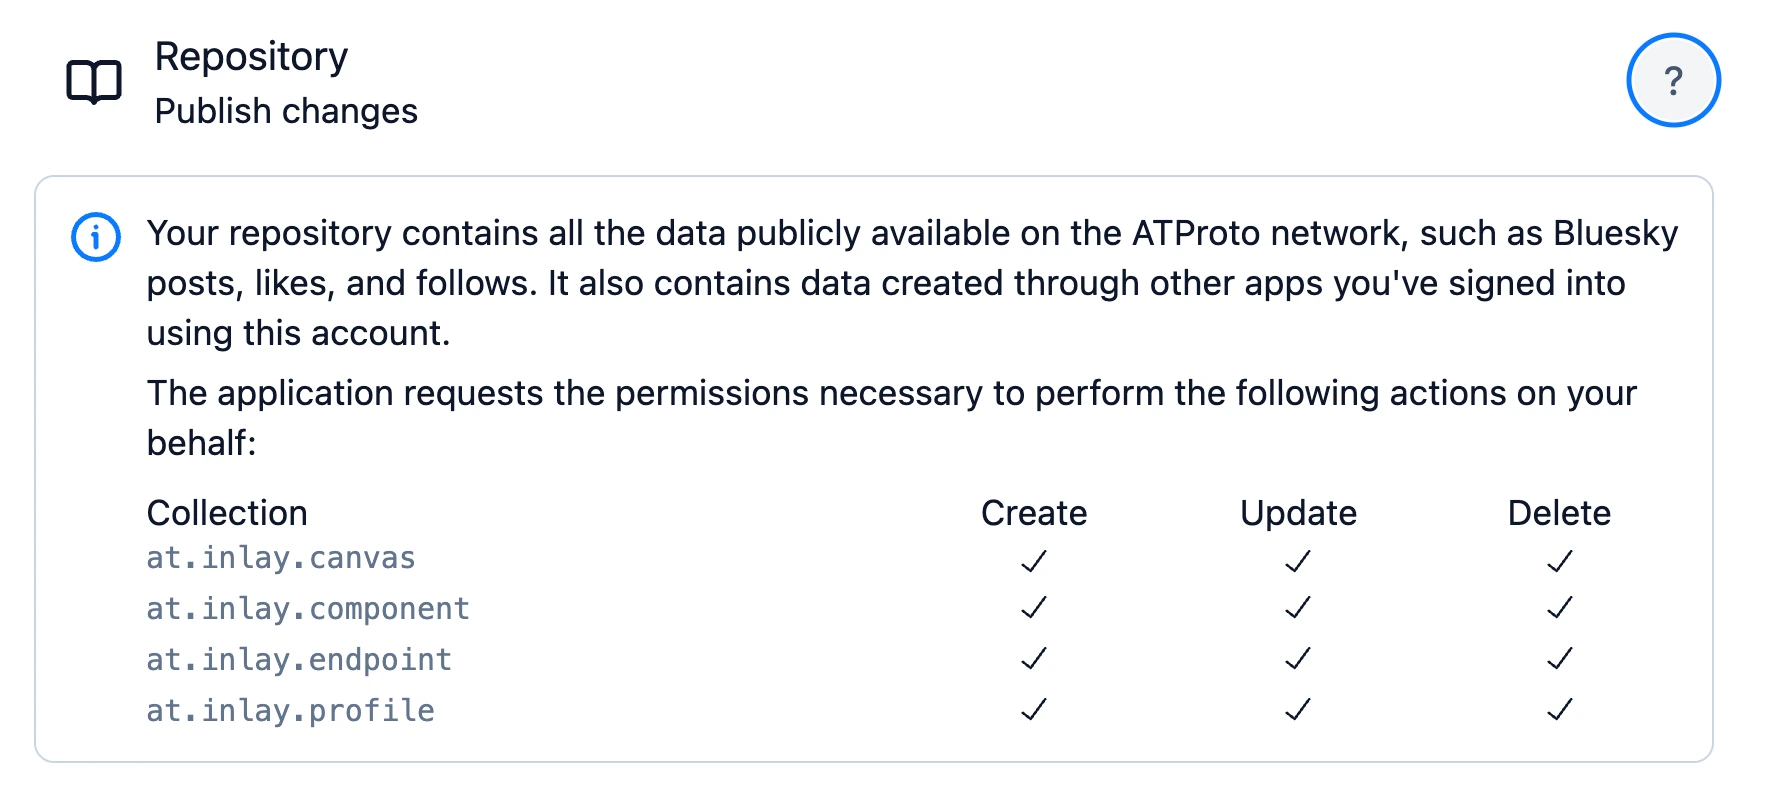Select the at.inlay.endpoint collection name
The width and height of the screenshot is (1766, 812).
[x=299, y=660]
